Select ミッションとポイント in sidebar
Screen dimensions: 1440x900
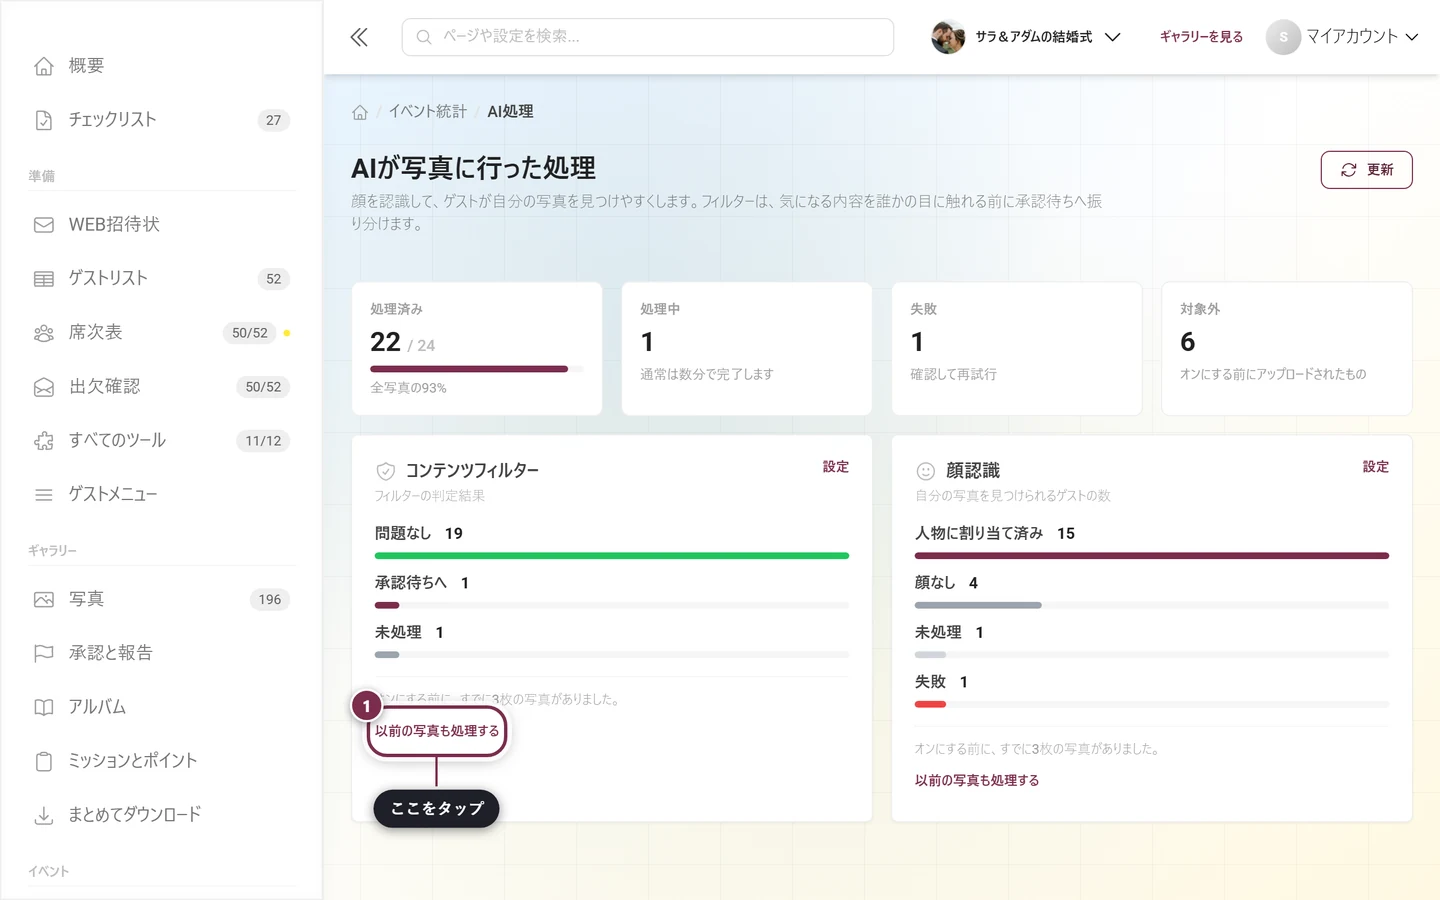[x=161, y=762]
